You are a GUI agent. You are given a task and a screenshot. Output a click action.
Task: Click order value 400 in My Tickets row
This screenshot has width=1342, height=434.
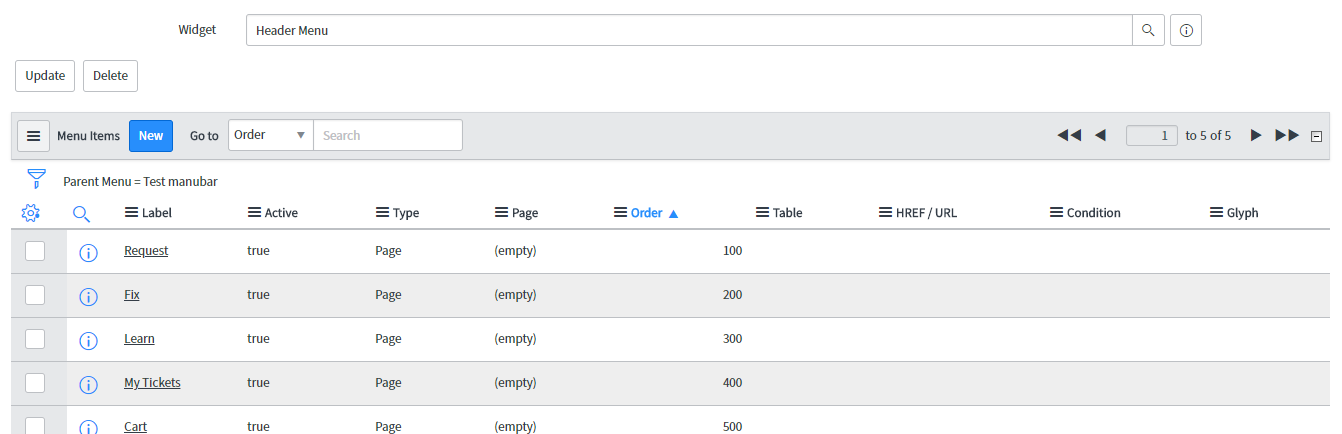[x=732, y=383]
